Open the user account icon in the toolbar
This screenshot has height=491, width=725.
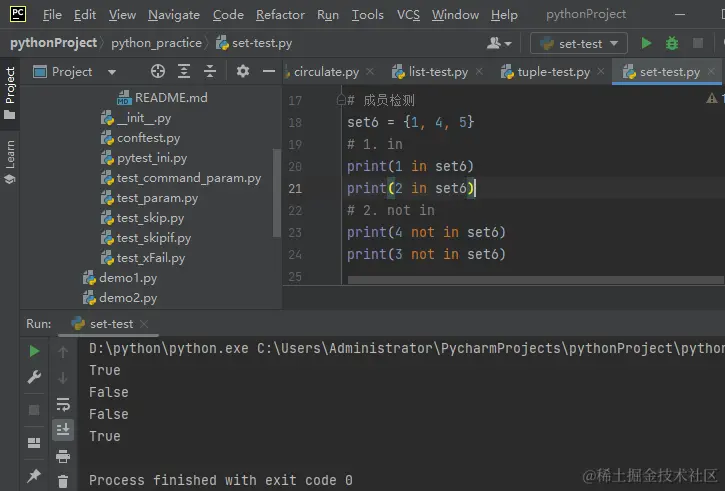pyautogui.click(x=498, y=43)
